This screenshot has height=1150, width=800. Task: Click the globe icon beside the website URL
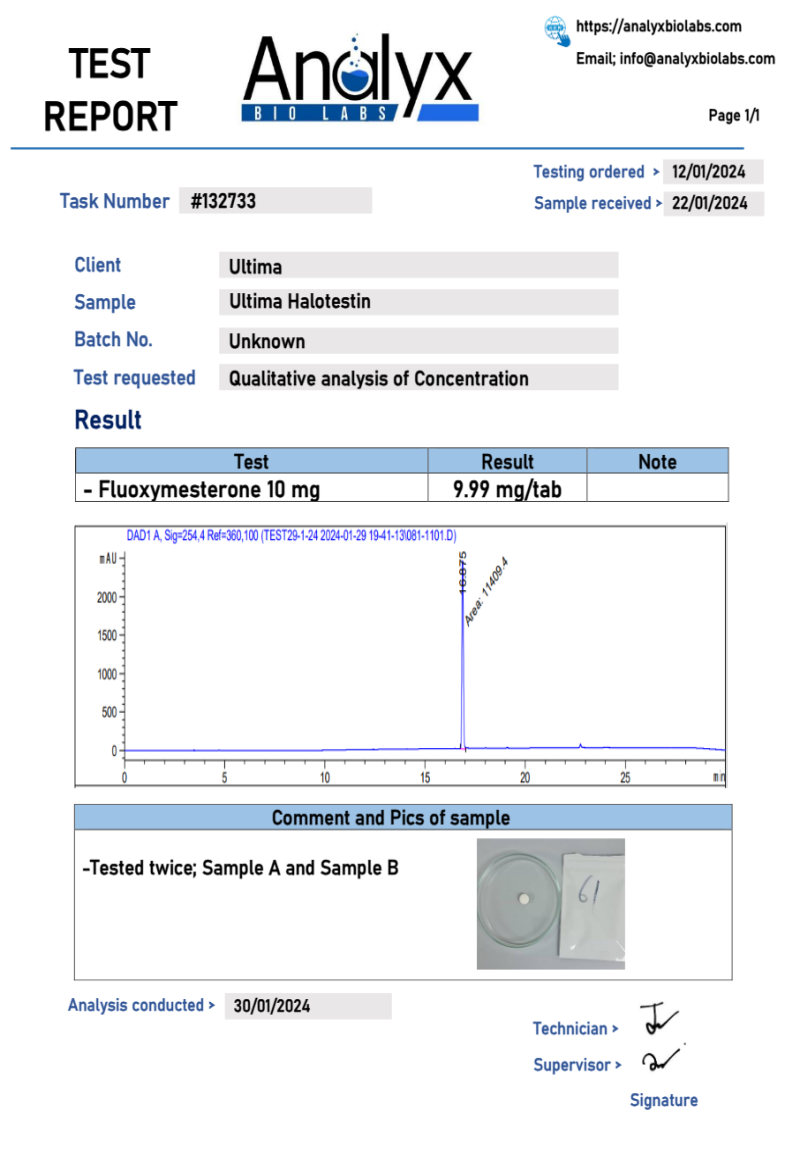coord(557,29)
